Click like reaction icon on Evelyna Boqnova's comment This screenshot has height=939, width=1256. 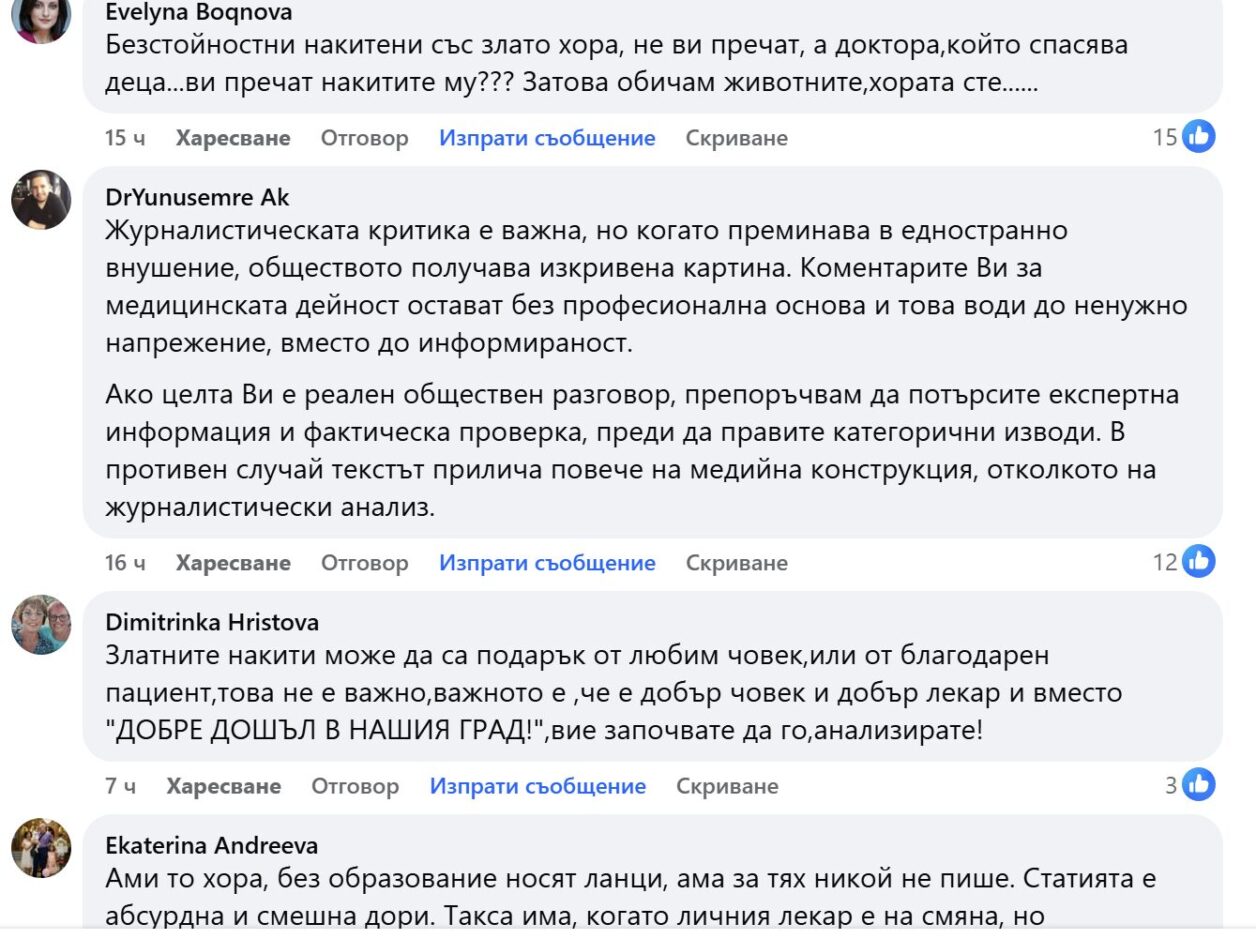pos(1199,137)
